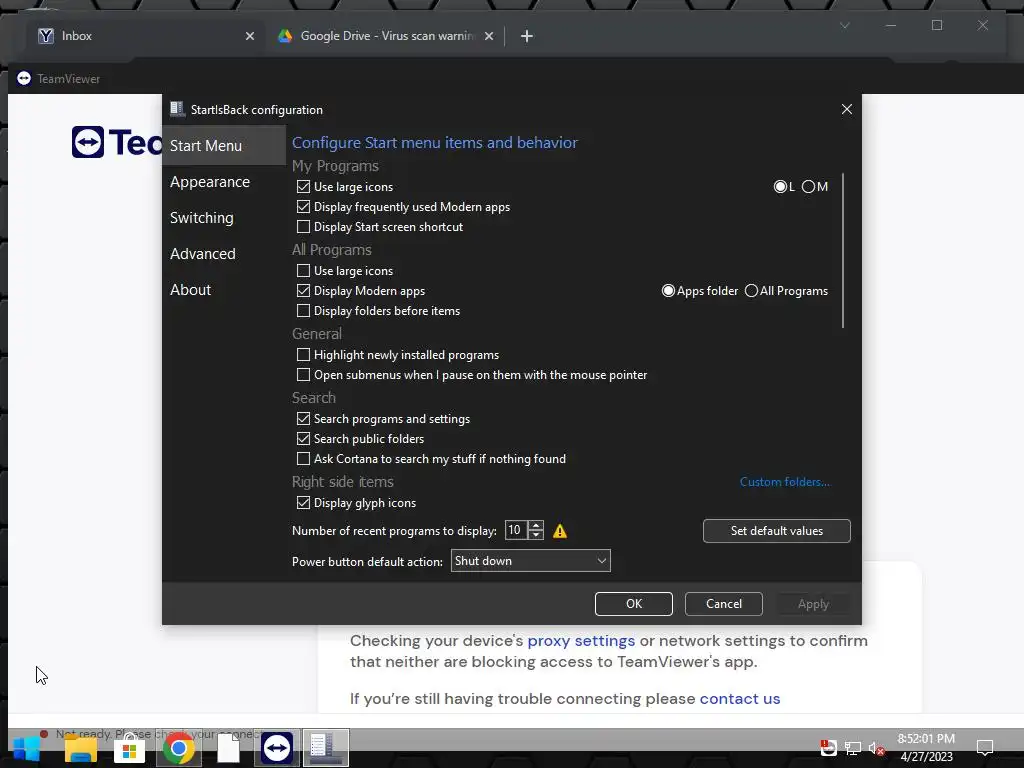Click the taskbar clock and date

[926, 748]
